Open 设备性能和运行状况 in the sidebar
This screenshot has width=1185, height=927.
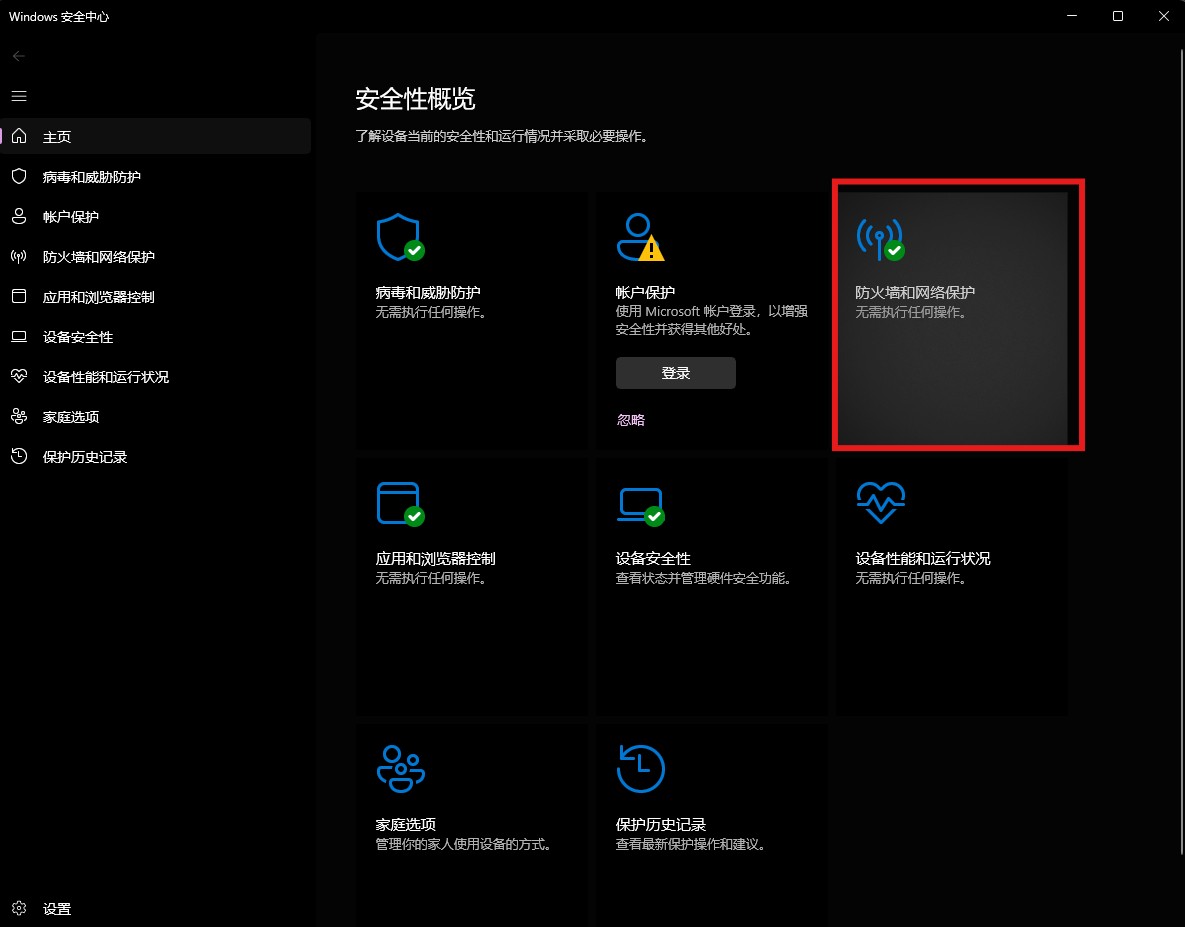[x=105, y=377]
